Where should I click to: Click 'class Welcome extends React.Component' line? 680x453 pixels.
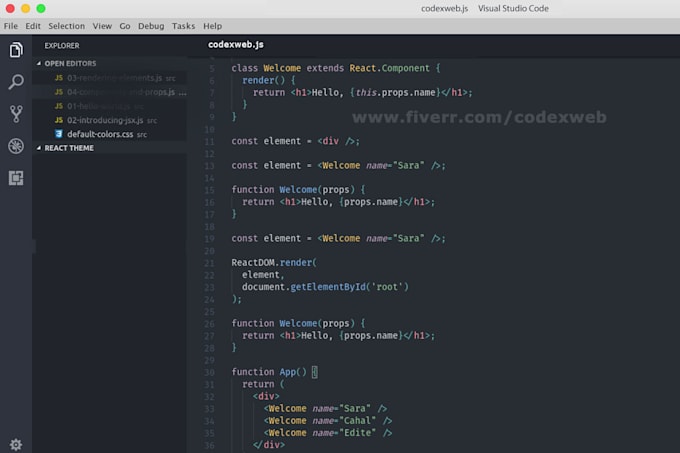(x=336, y=68)
